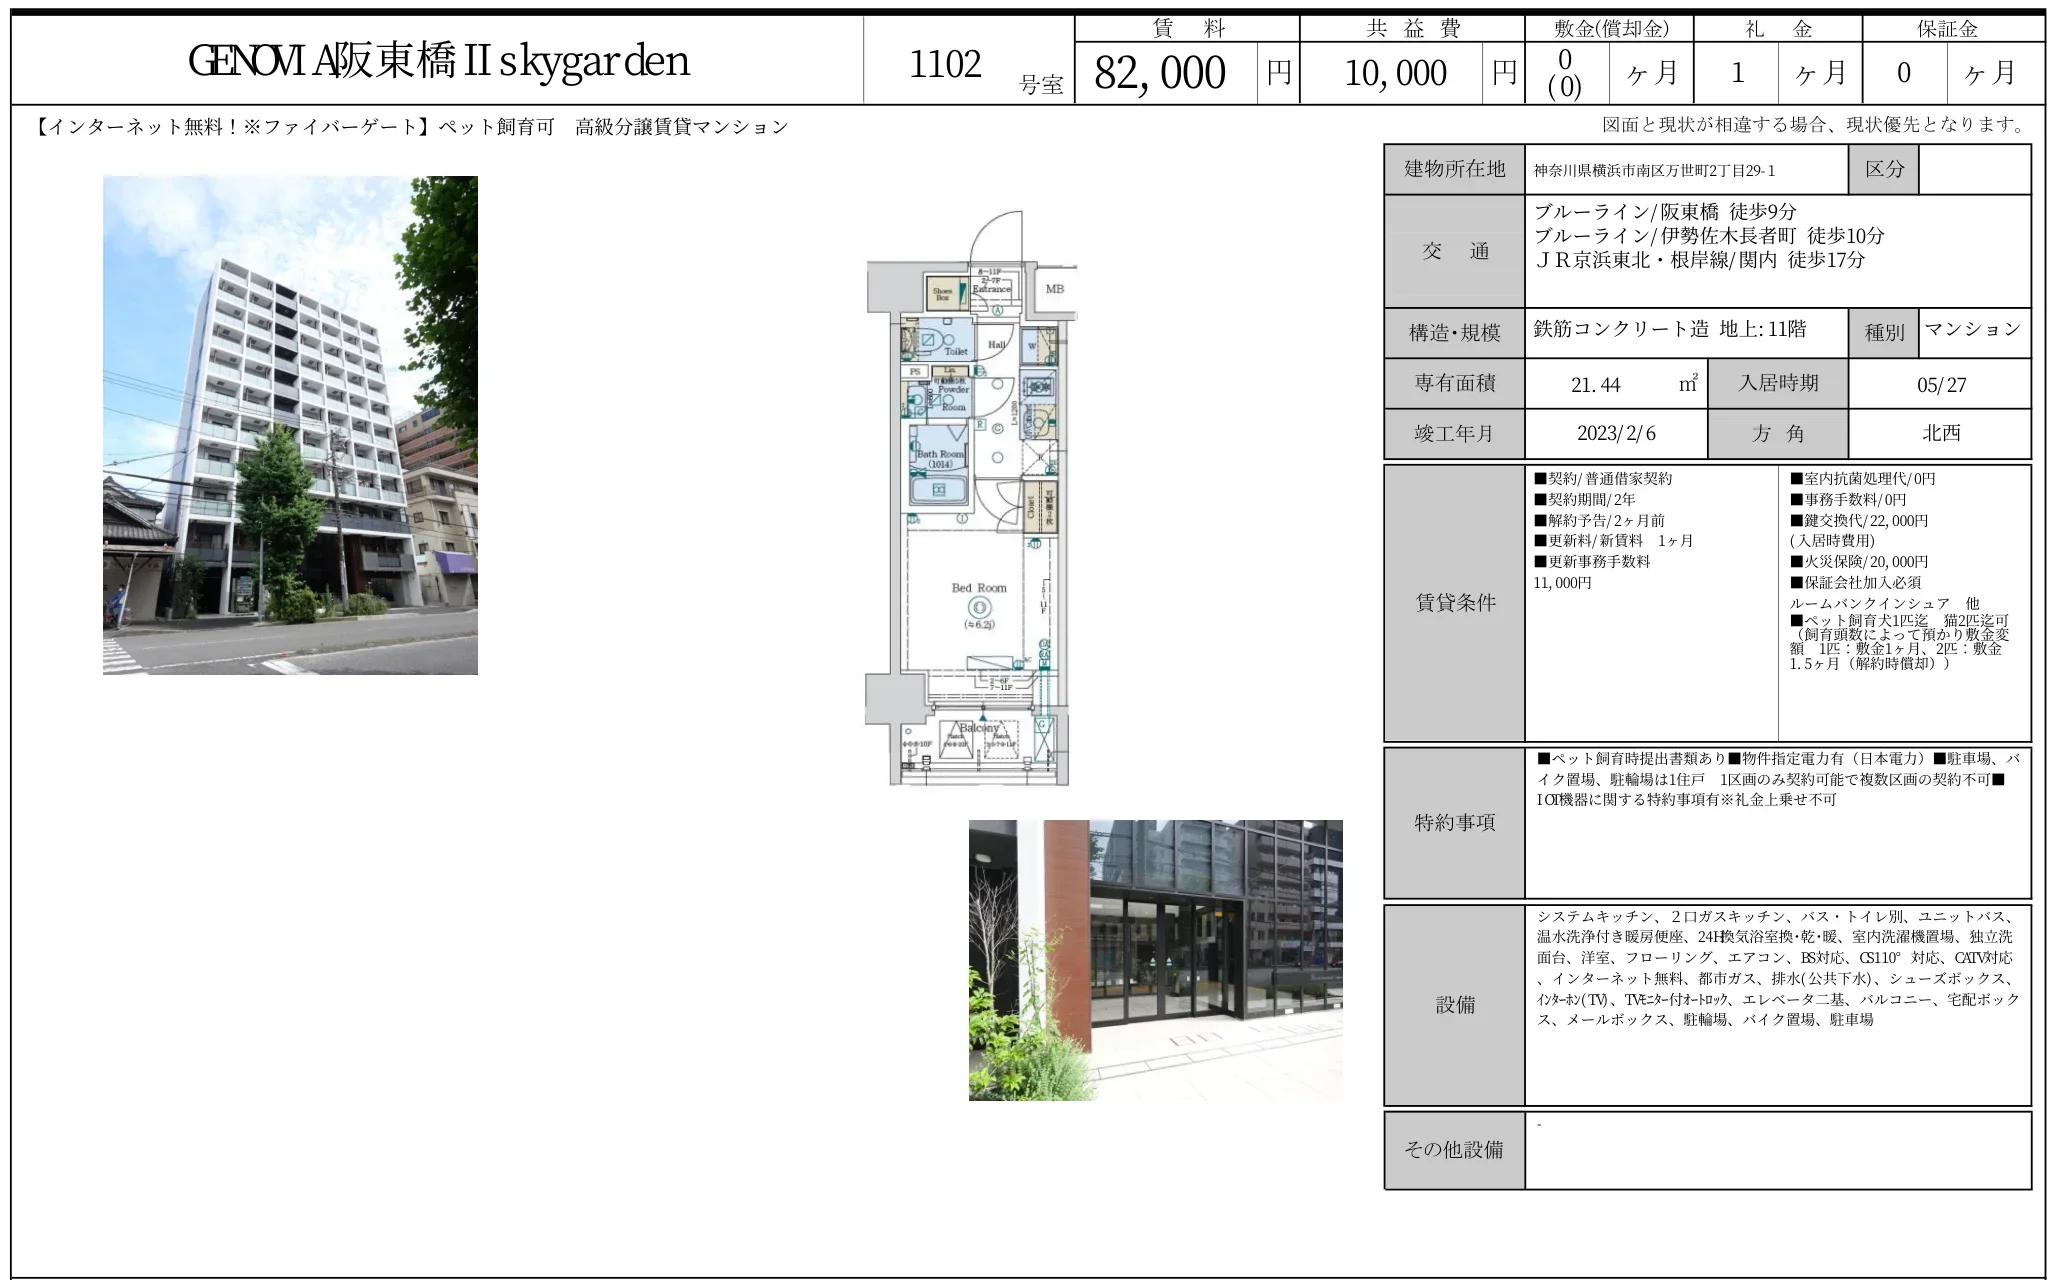Click the 号室 label beside room number

click(x=1041, y=85)
